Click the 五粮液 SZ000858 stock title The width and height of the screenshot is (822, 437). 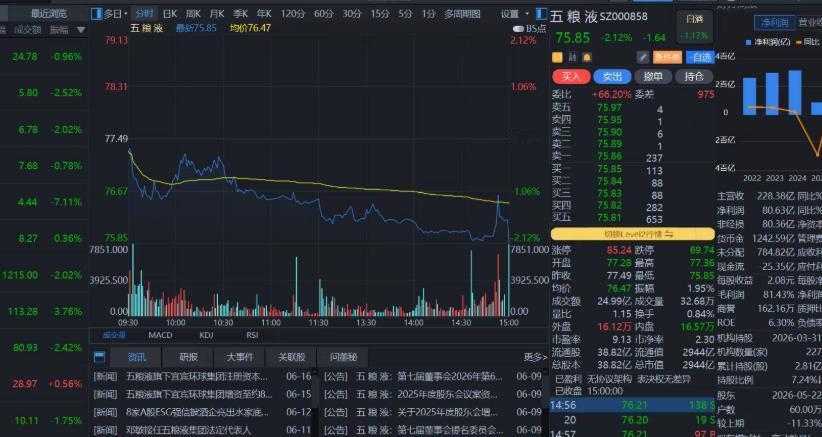pos(598,17)
